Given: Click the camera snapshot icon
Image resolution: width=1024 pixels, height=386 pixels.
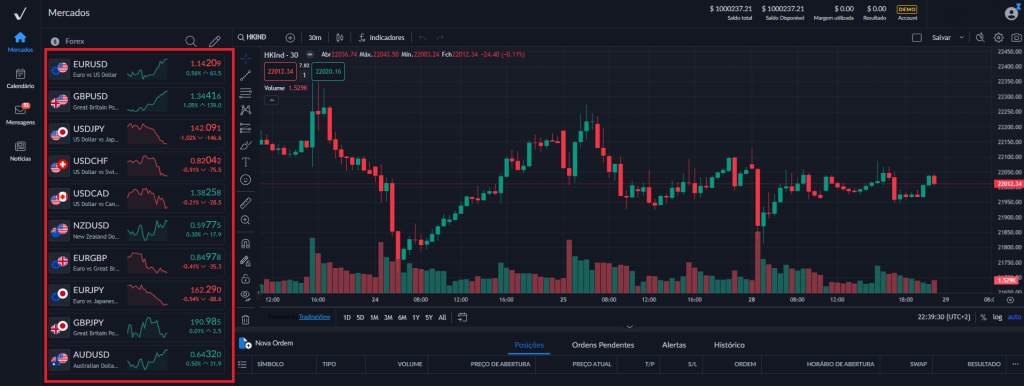Looking at the screenshot, I should (1015, 38).
